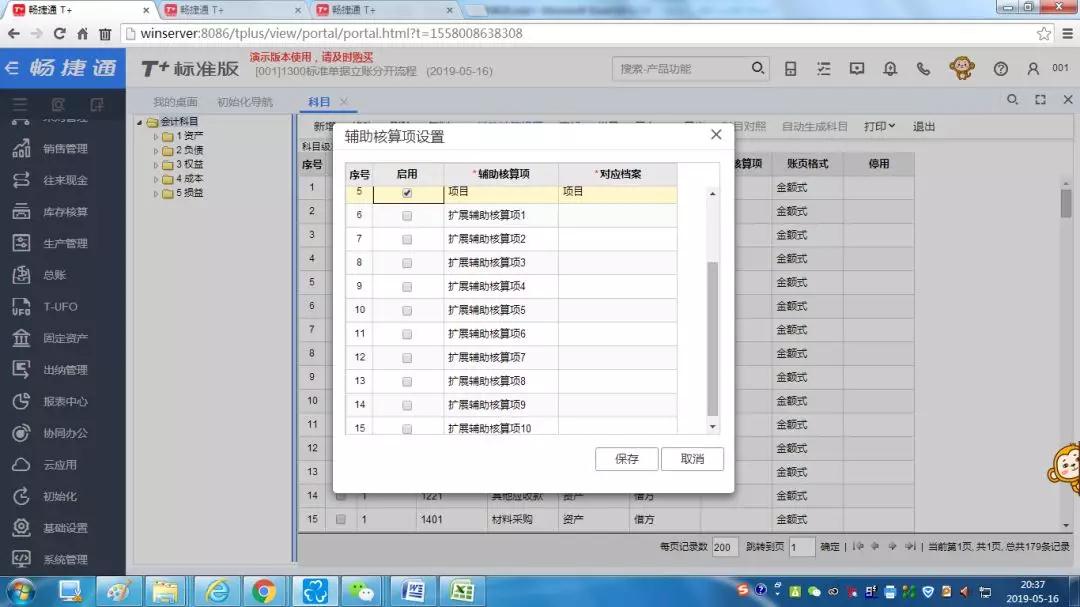The image size is (1080, 607).
Task: Open 固定资产 module in sidebar
Action: point(65,339)
